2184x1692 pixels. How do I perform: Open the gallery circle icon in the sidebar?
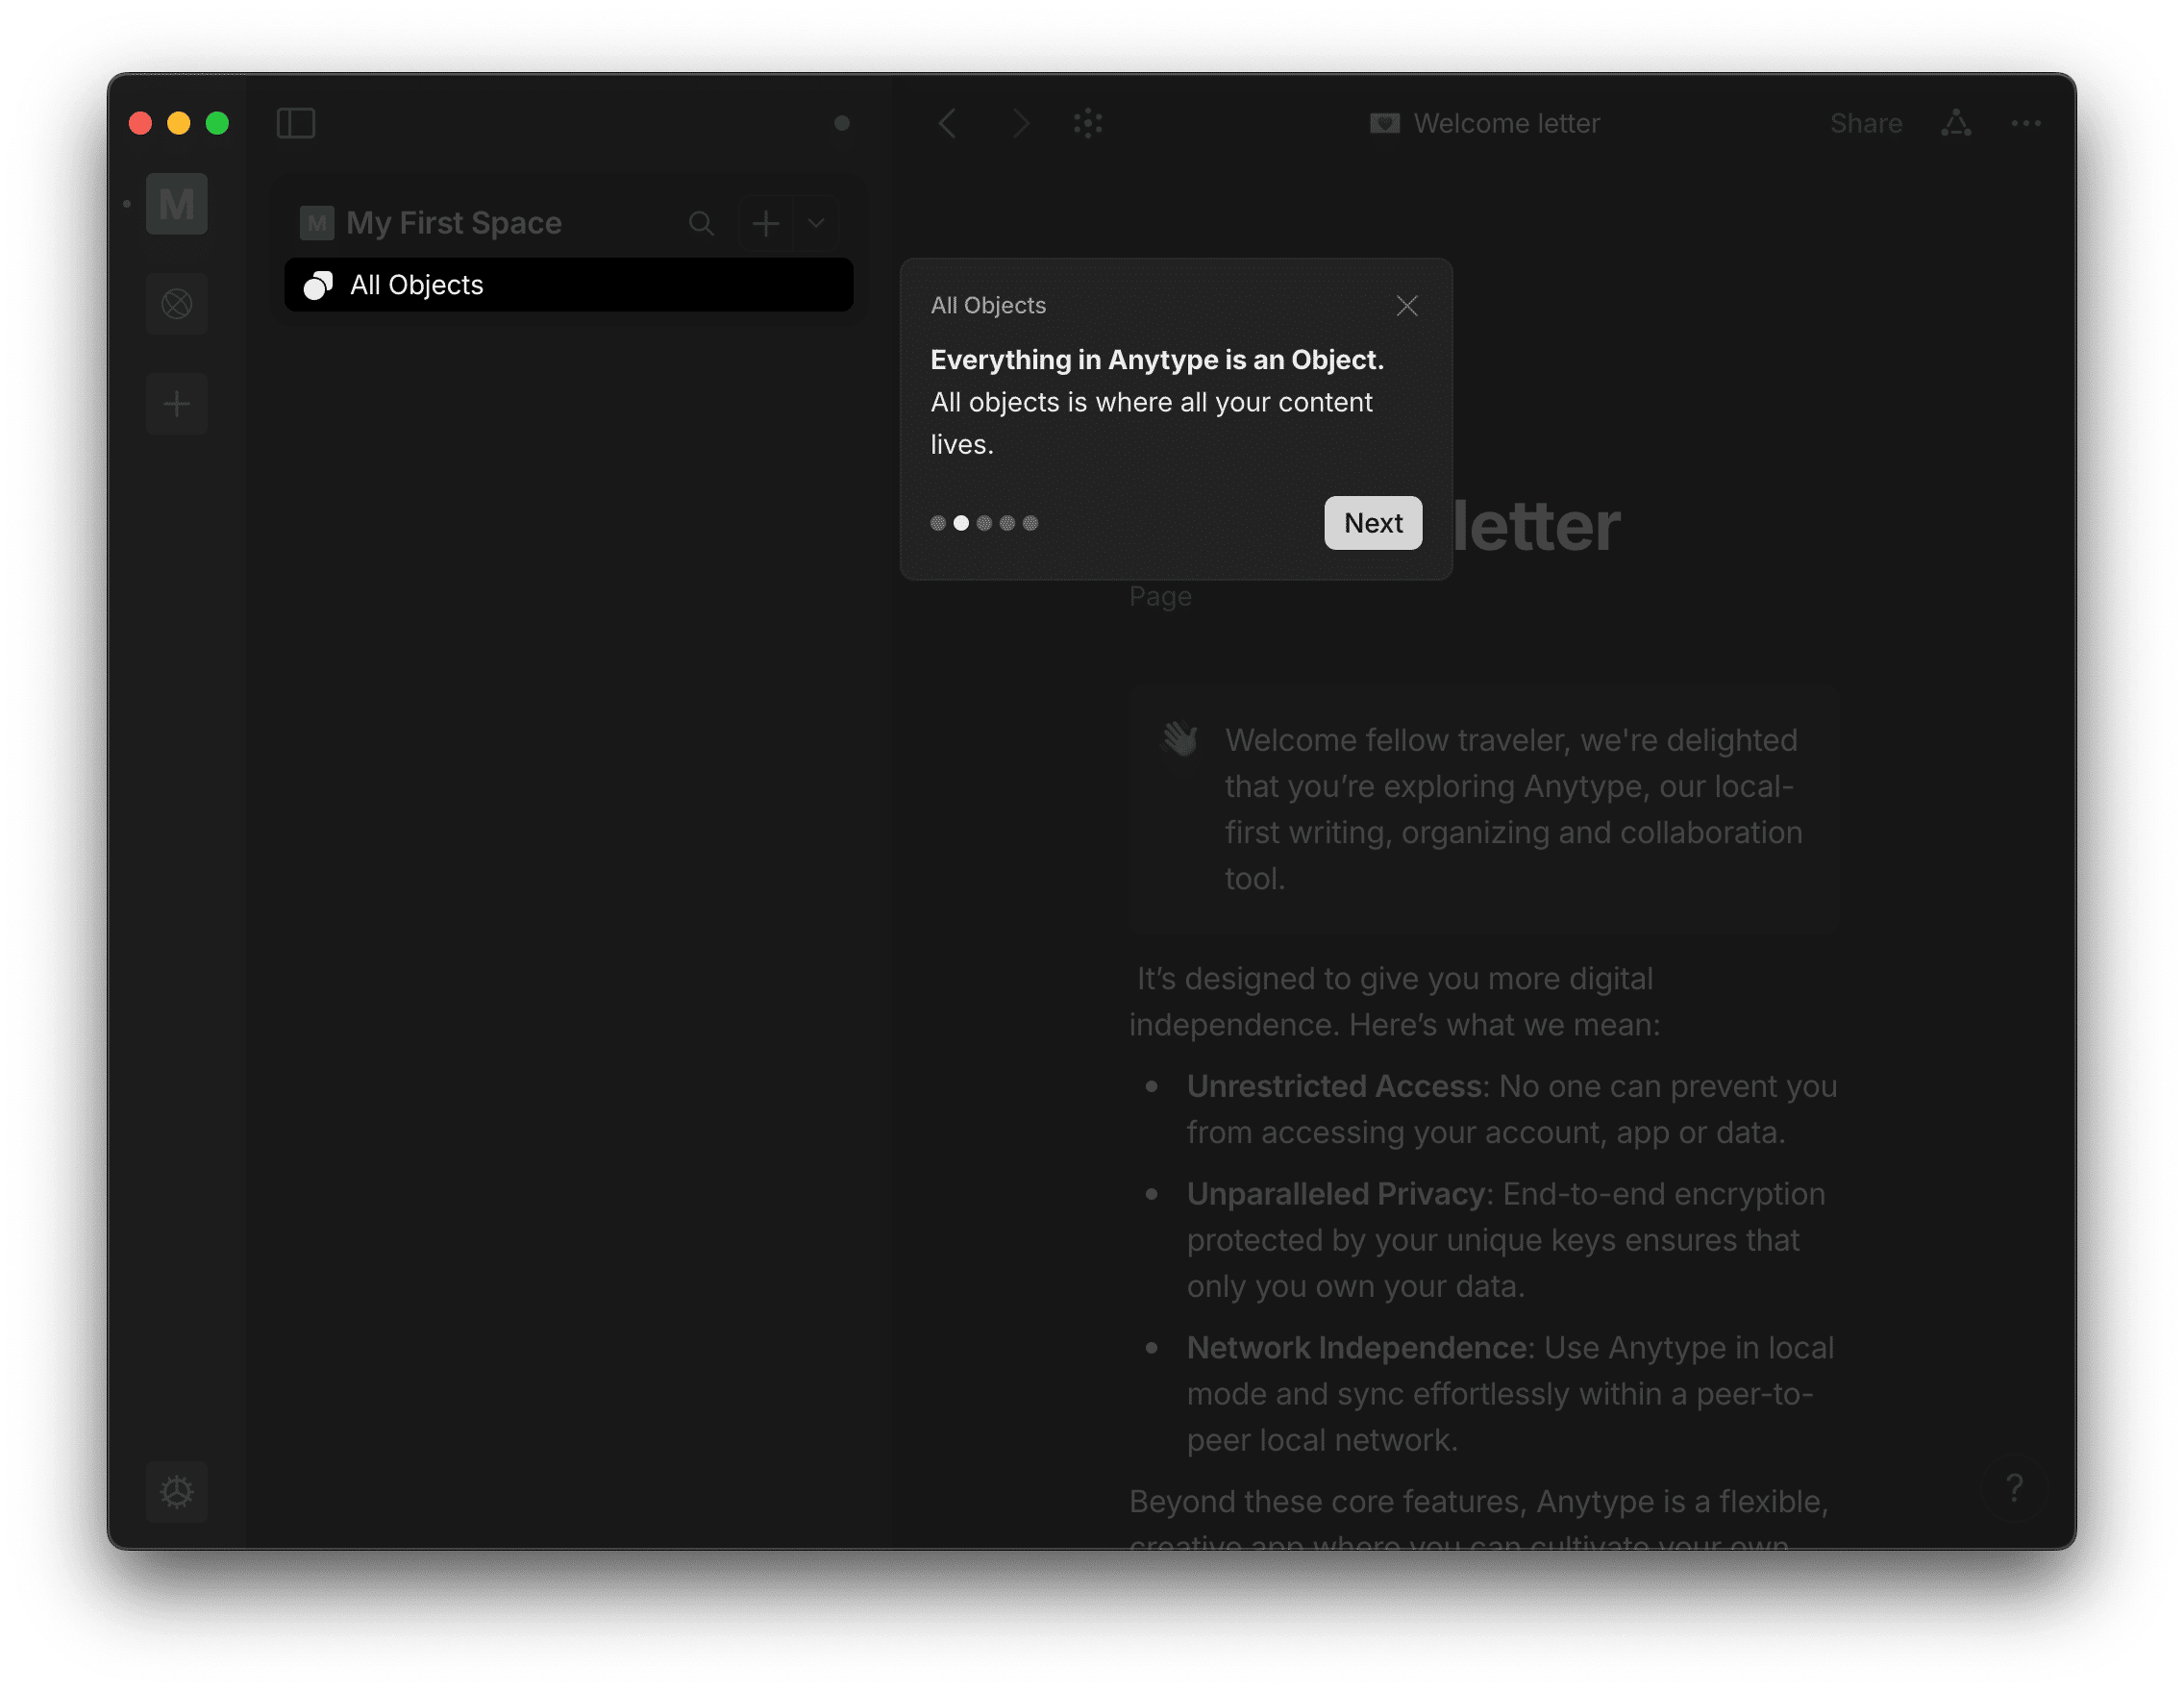pyautogui.click(x=177, y=304)
